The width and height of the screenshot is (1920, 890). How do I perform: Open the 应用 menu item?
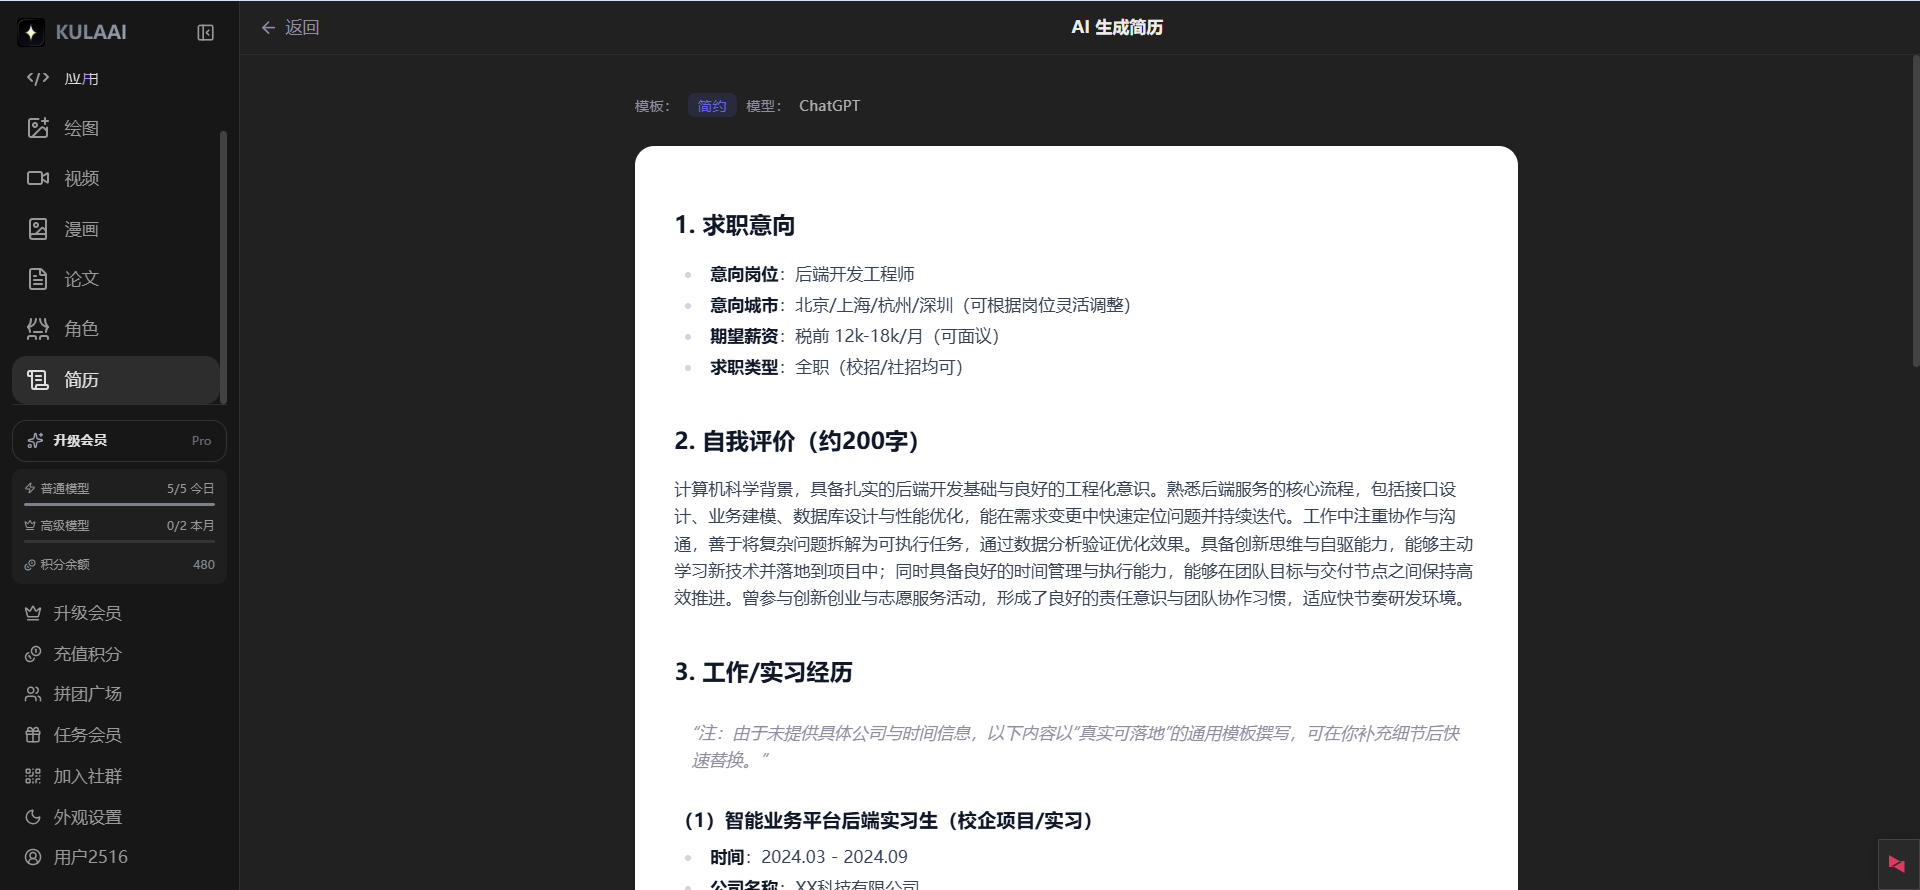coord(116,78)
